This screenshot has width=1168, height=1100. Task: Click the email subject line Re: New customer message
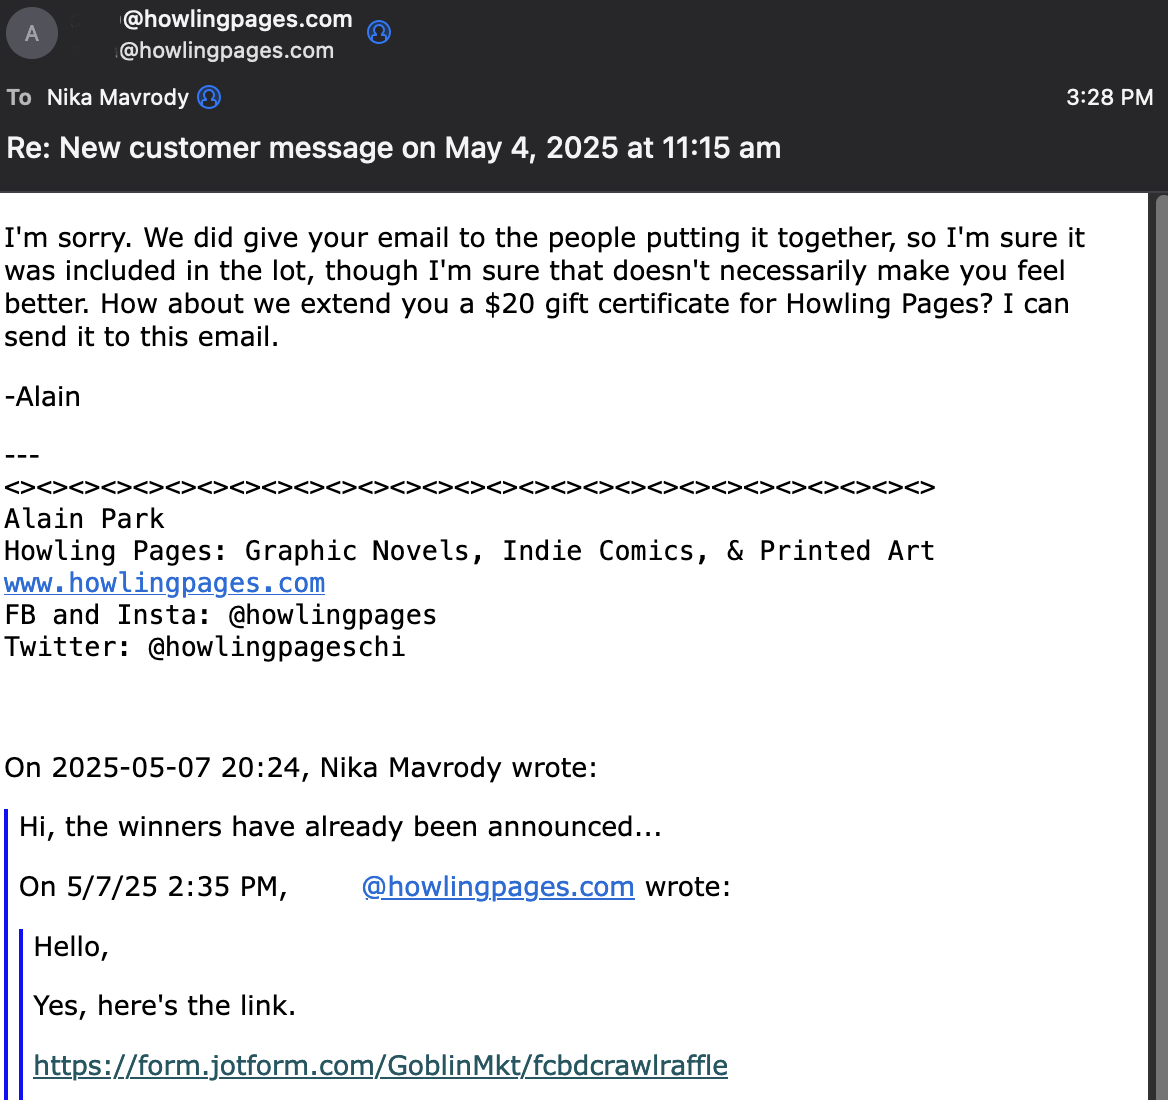click(394, 147)
